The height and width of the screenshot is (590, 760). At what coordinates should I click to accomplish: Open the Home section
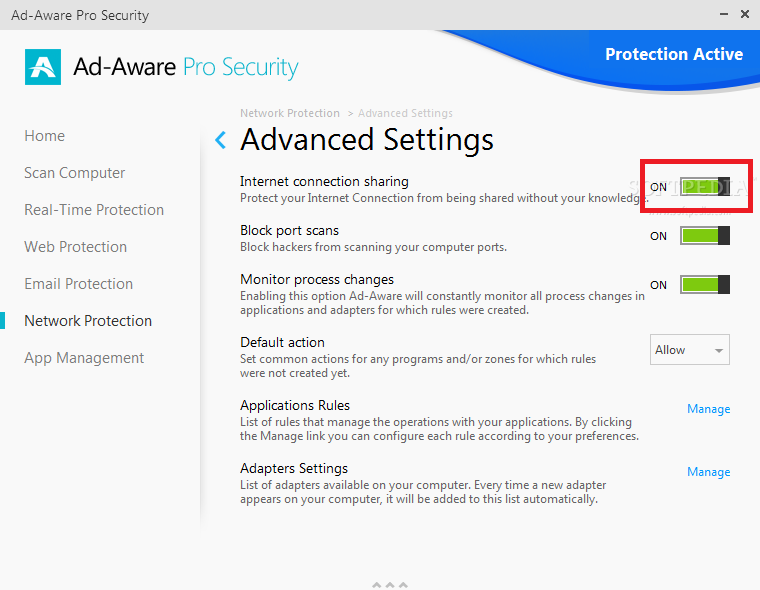(x=44, y=136)
